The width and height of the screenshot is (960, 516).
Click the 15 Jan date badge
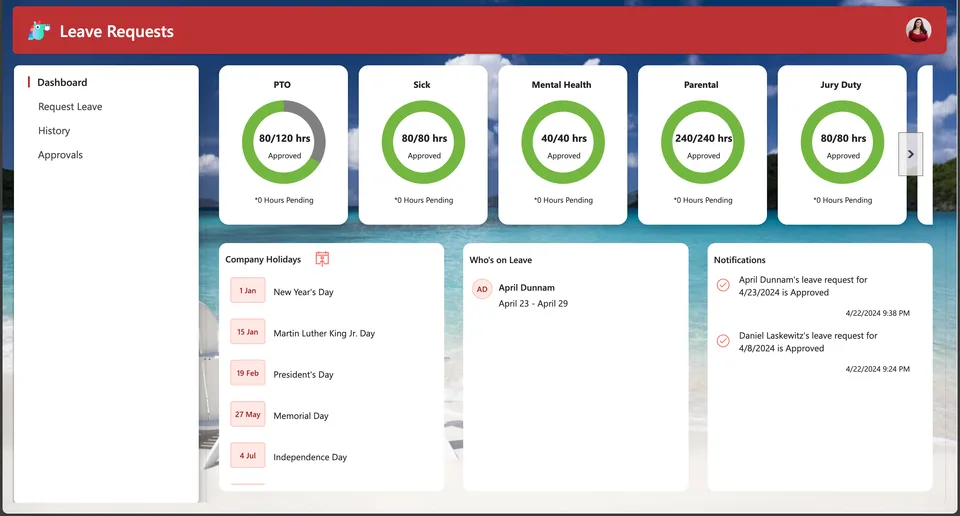pyautogui.click(x=248, y=332)
